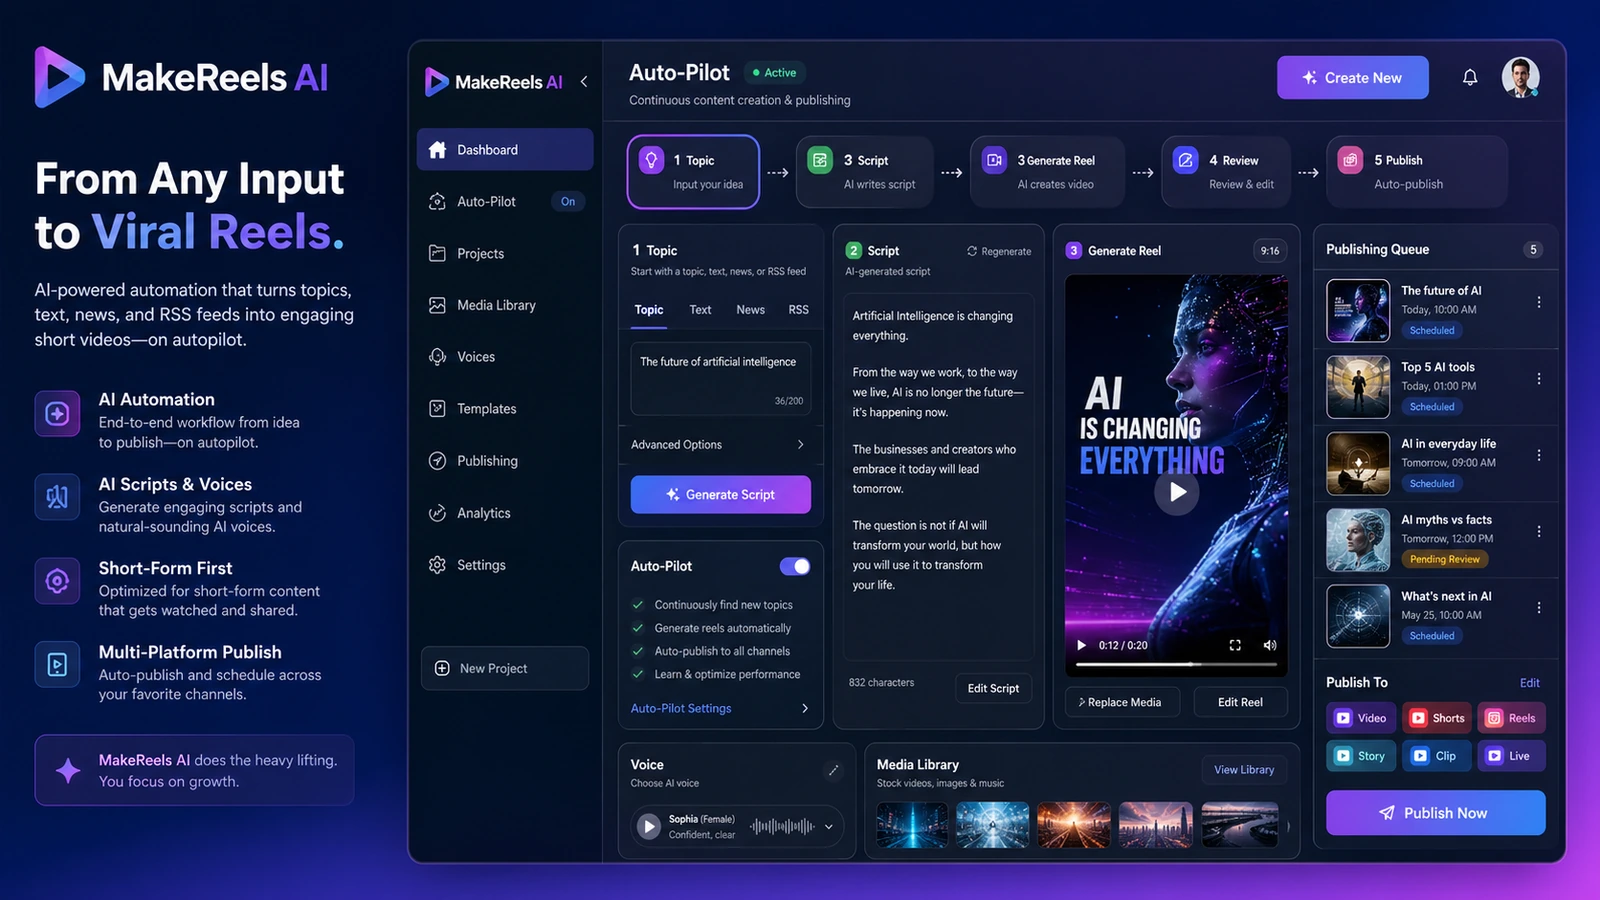This screenshot has height=900, width=1600.
Task: Switch to the News input tab
Action: click(x=750, y=310)
